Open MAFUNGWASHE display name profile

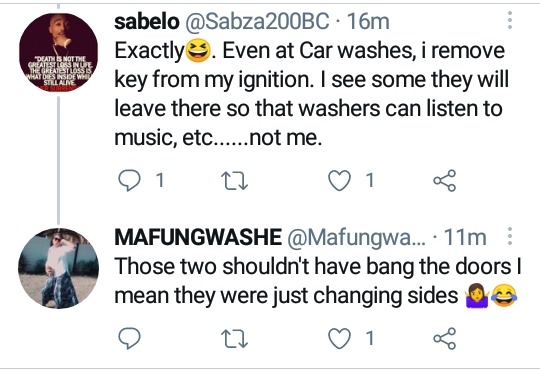coord(198,237)
